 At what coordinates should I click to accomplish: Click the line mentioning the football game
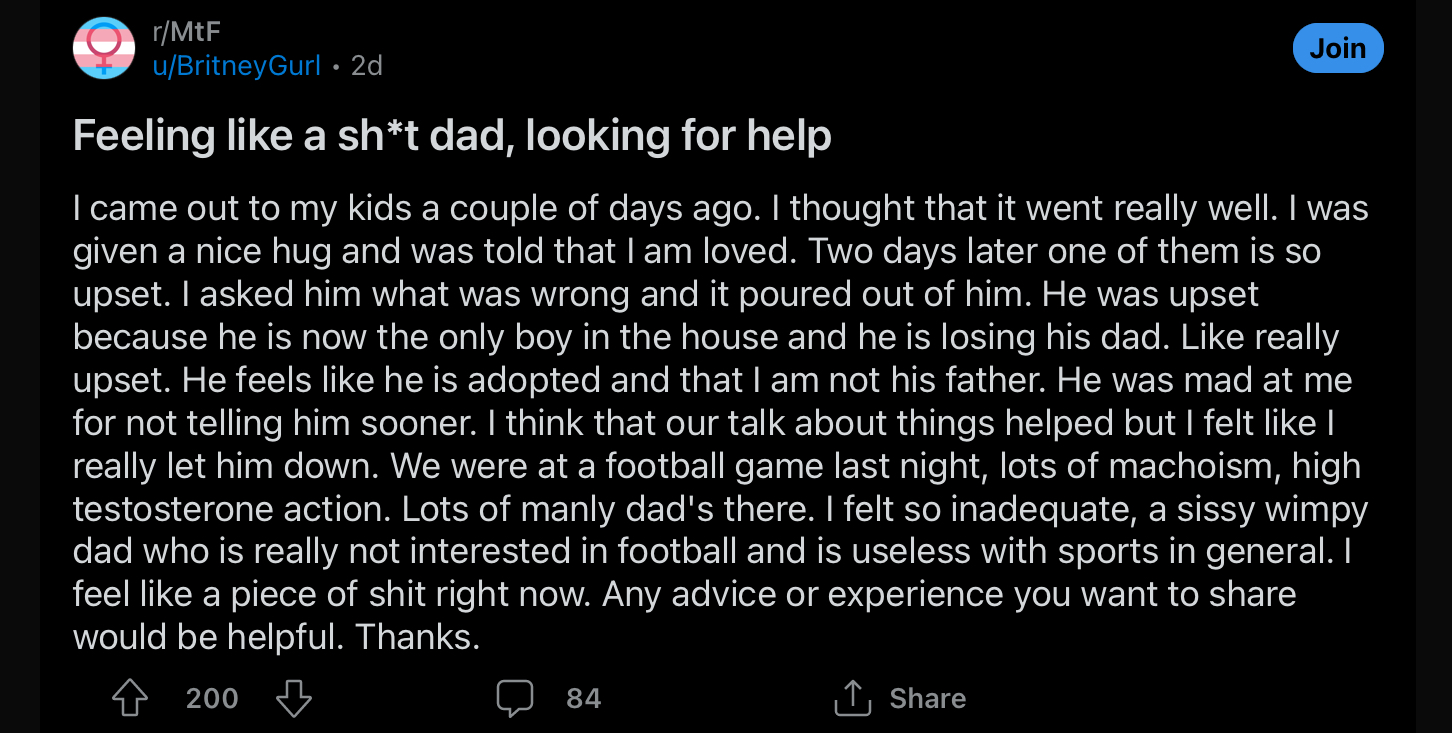tap(717, 466)
